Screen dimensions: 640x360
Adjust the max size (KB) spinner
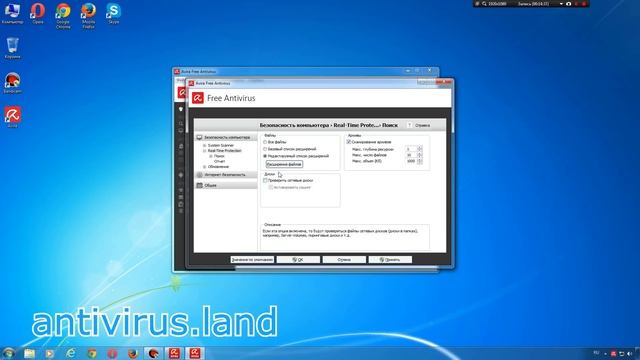420,161
